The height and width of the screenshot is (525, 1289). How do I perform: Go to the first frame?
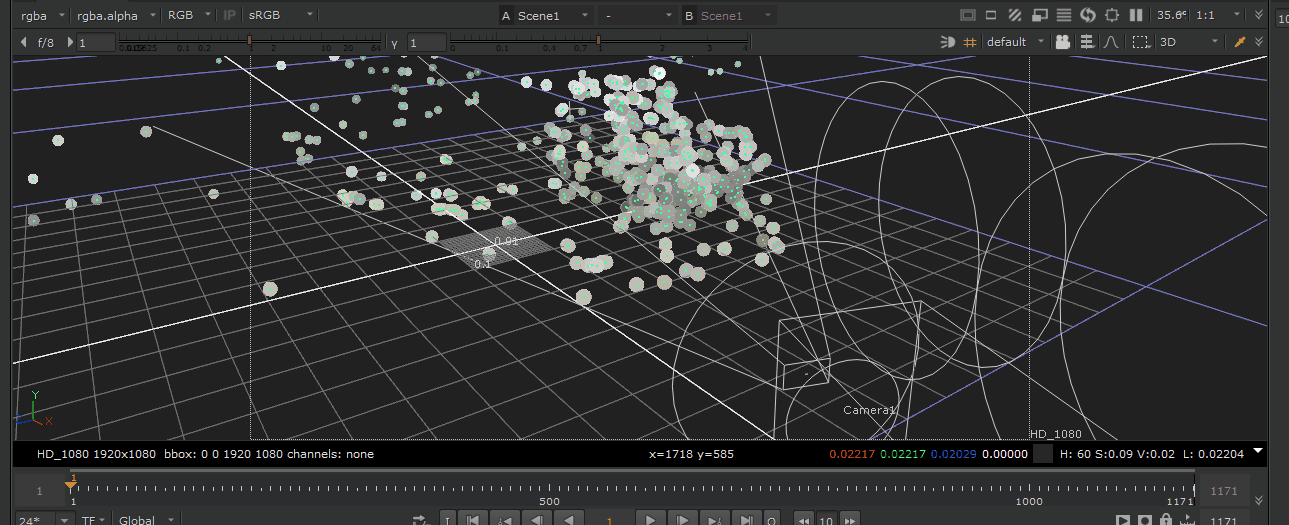point(472,520)
